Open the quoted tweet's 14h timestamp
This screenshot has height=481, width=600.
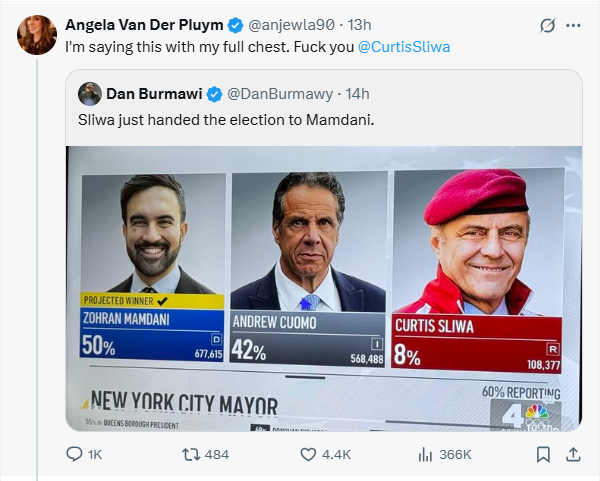[357, 94]
